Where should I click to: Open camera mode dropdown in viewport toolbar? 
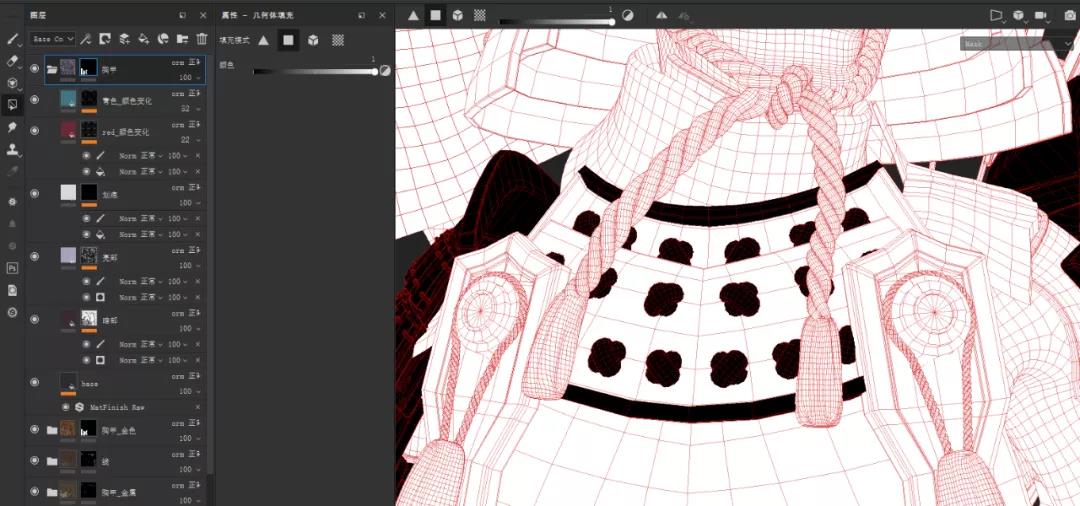[996, 15]
